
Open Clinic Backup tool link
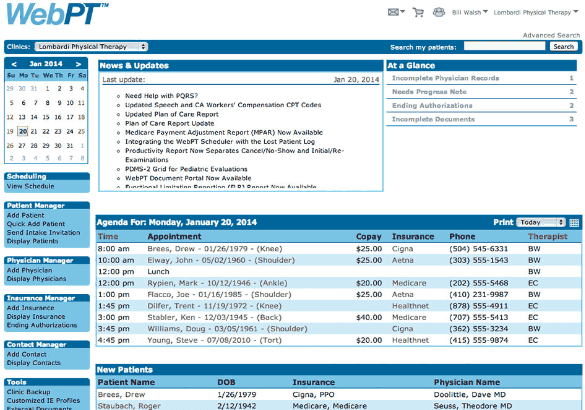tap(28, 392)
